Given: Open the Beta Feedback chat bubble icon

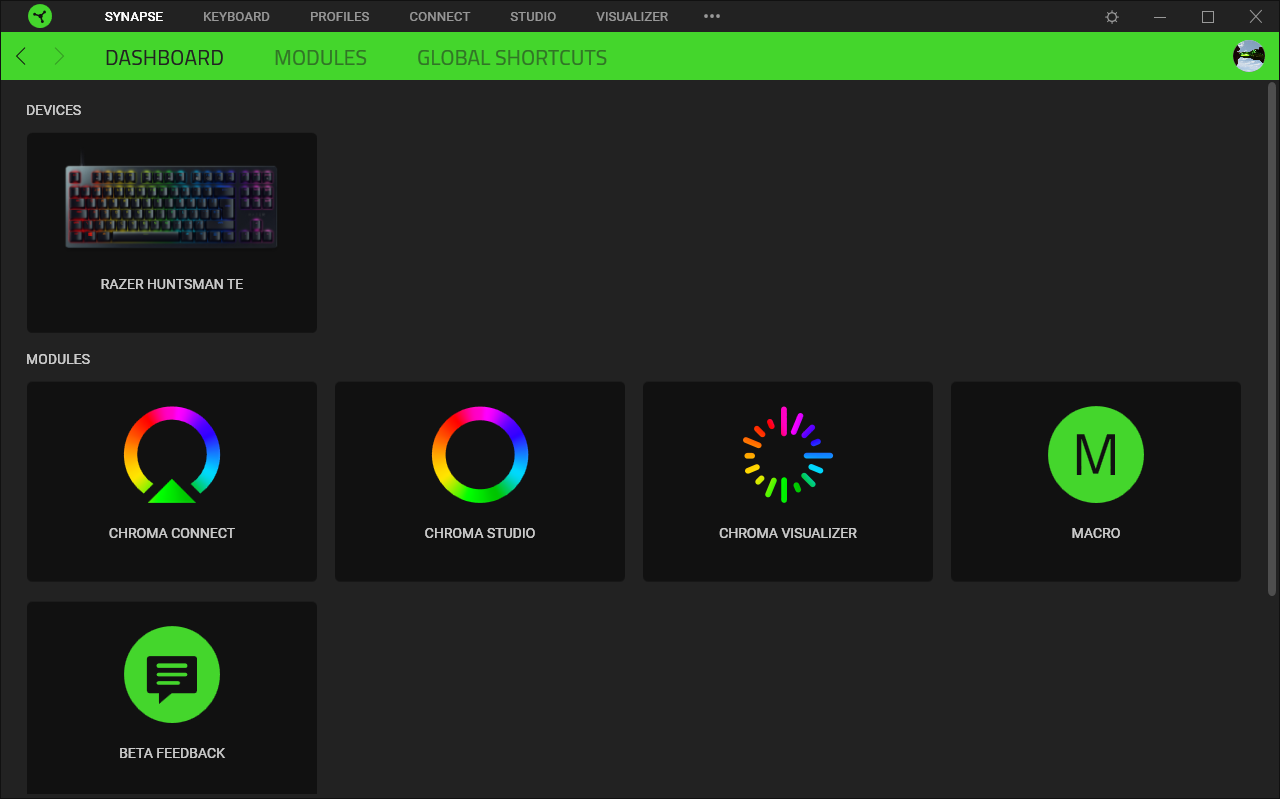Looking at the screenshot, I should pyautogui.click(x=172, y=675).
